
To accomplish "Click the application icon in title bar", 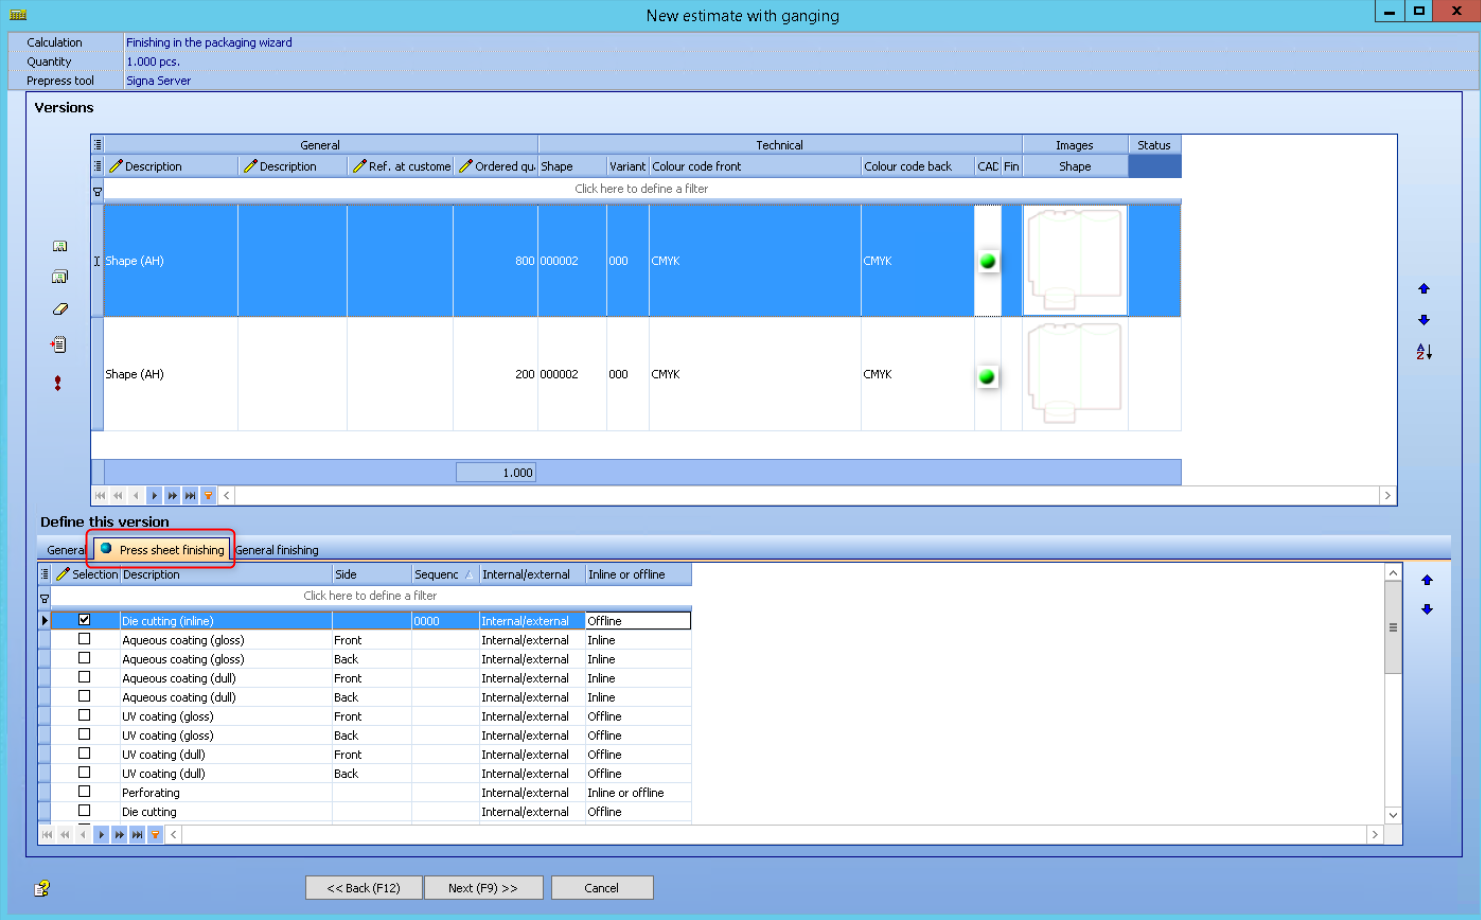I will pyautogui.click(x=18, y=15).
